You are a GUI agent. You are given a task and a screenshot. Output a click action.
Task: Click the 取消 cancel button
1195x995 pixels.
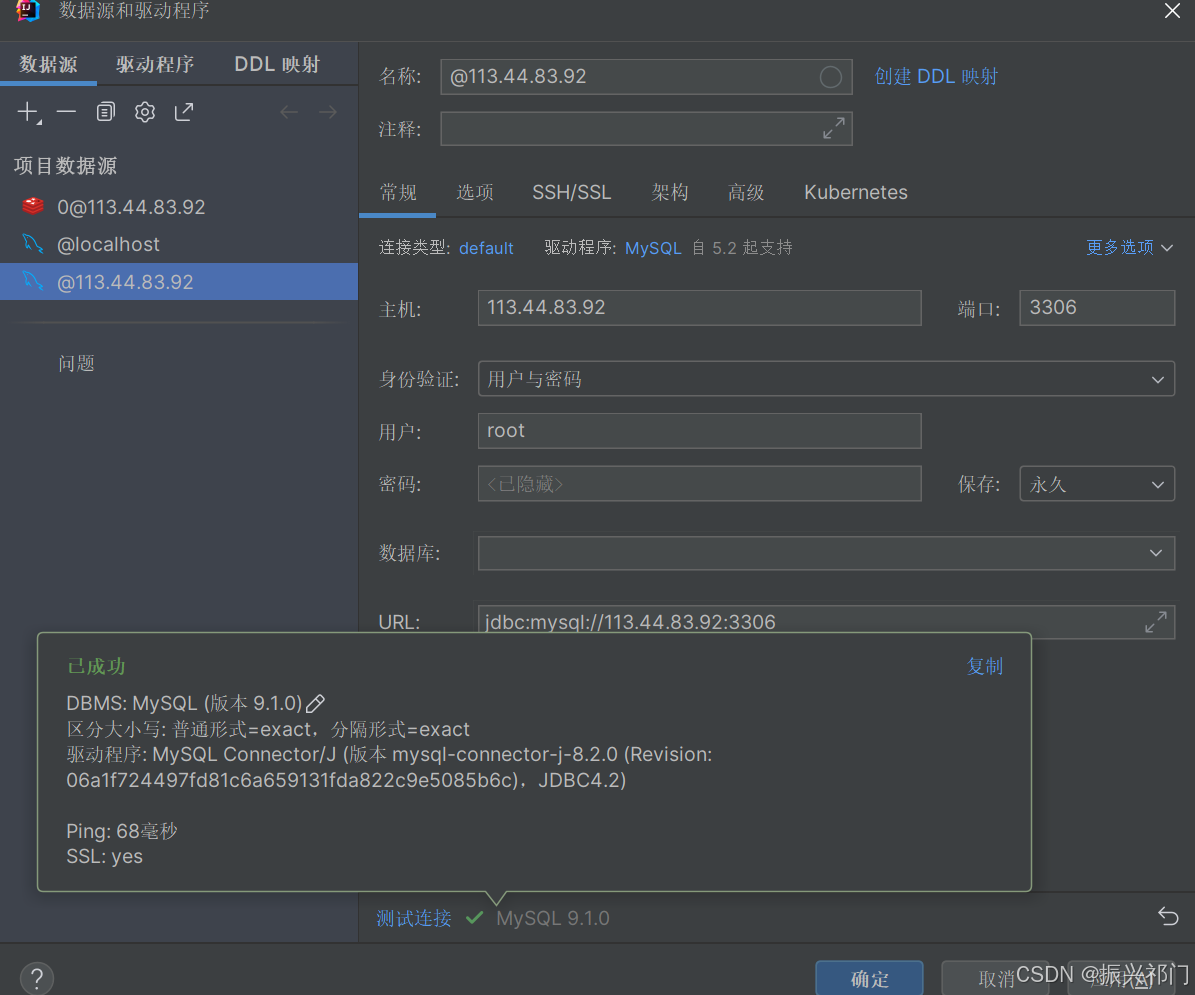pos(995,978)
